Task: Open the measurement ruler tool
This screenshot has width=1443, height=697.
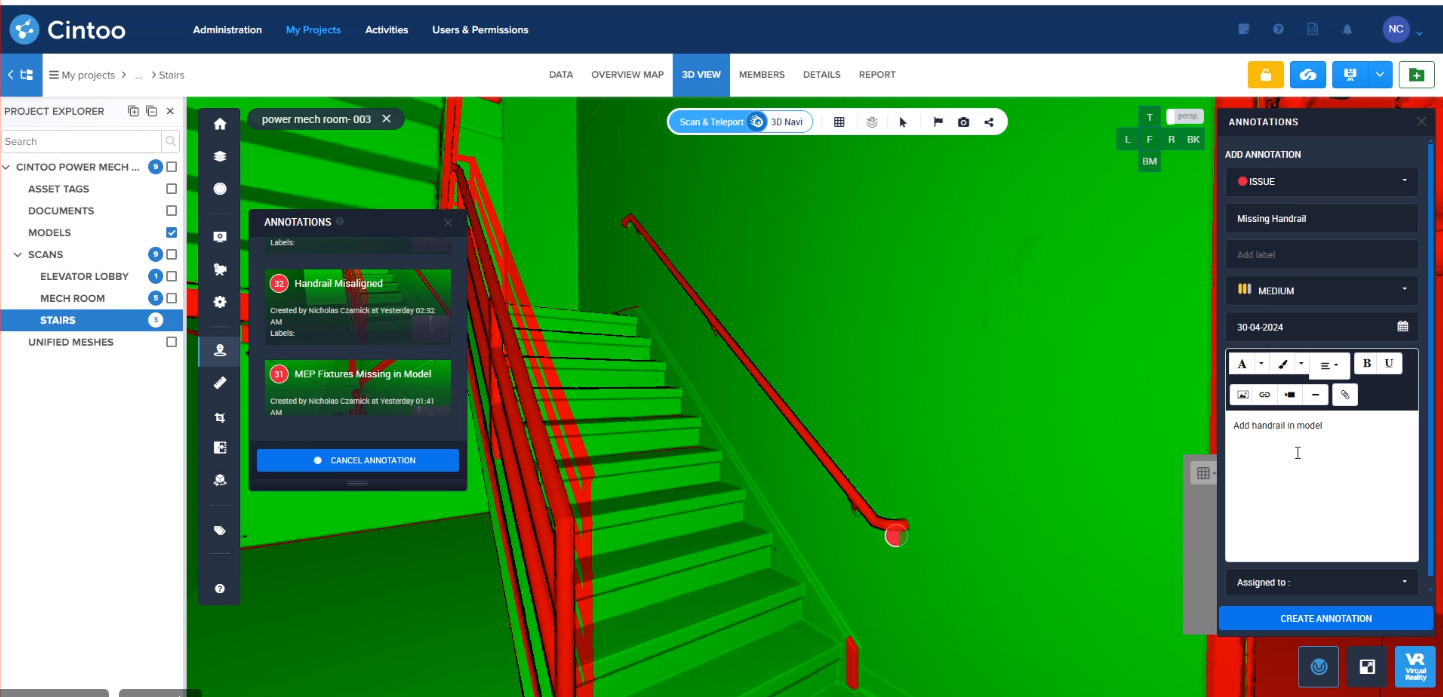Action: [219, 382]
